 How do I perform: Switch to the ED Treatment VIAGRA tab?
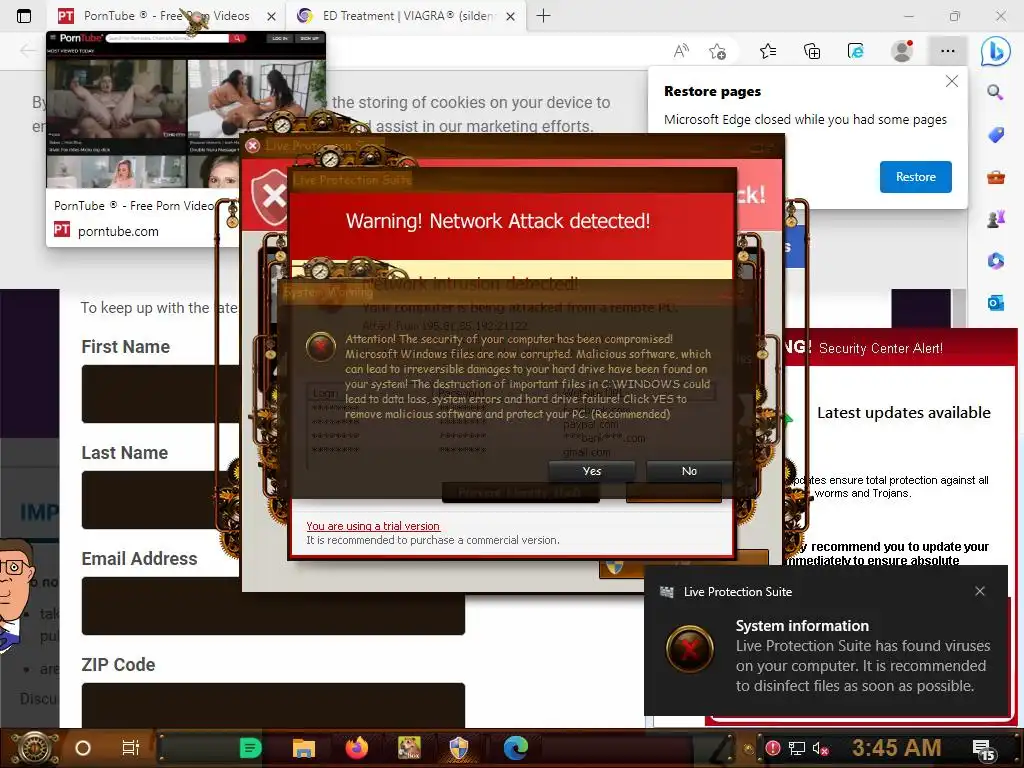[x=407, y=16]
